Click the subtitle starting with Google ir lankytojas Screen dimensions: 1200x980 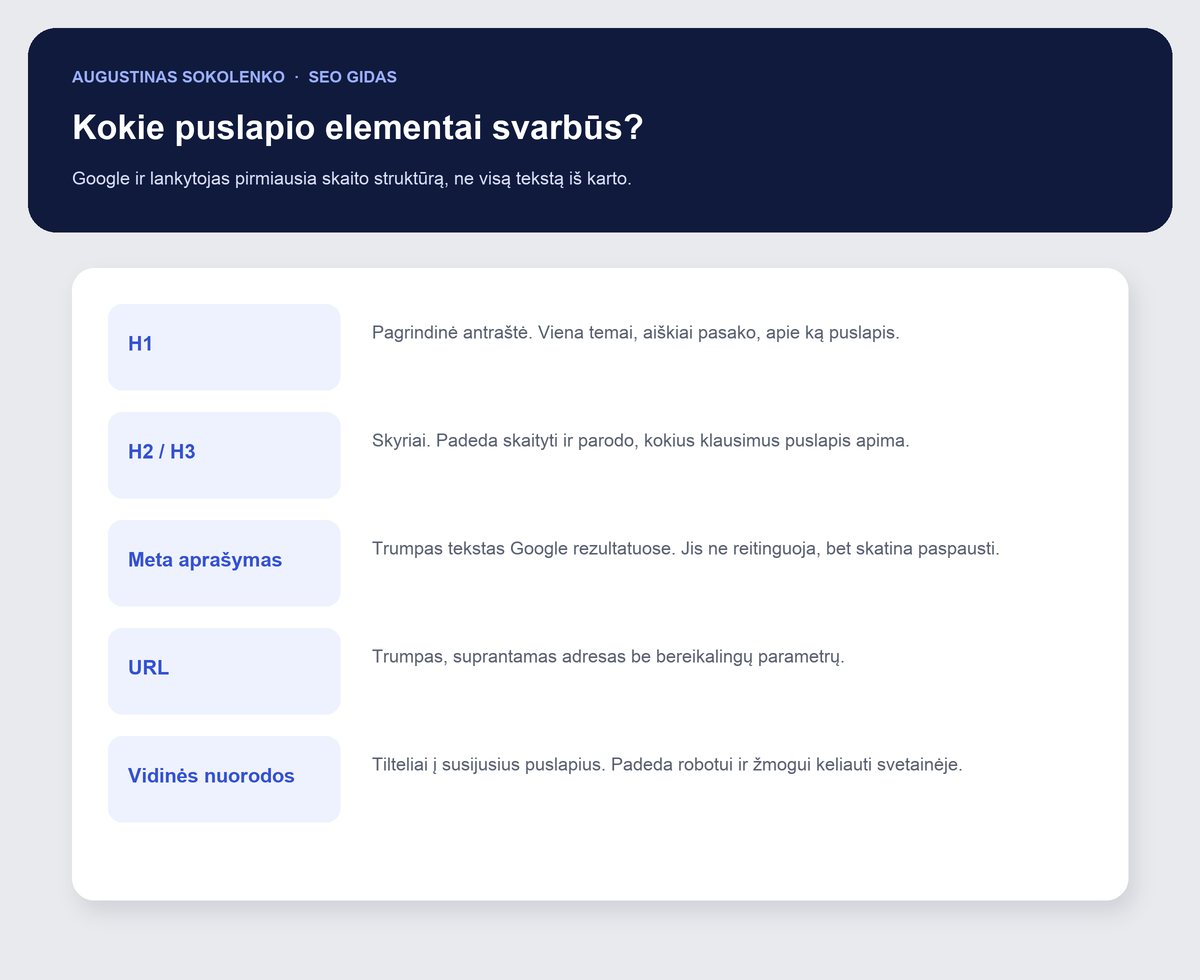352,180
